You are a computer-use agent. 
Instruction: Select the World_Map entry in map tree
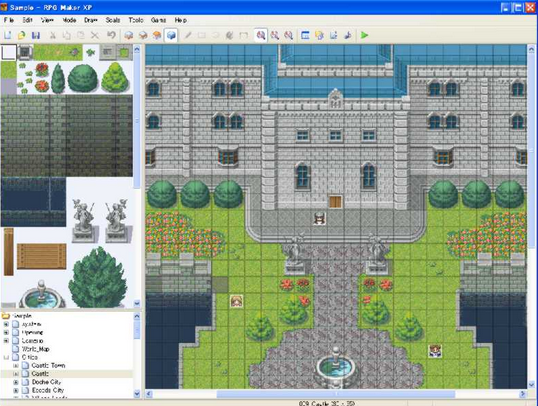pos(36,349)
